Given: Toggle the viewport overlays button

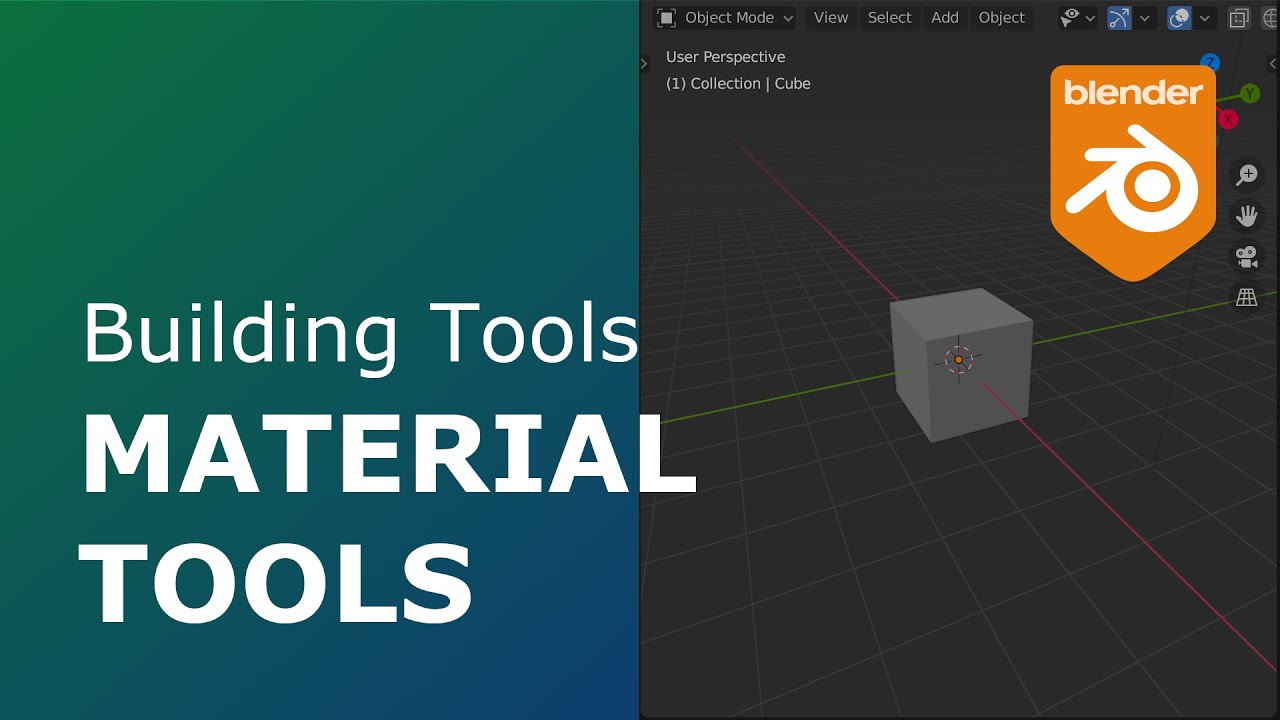Looking at the screenshot, I should pyautogui.click(x=1180, y=18).
